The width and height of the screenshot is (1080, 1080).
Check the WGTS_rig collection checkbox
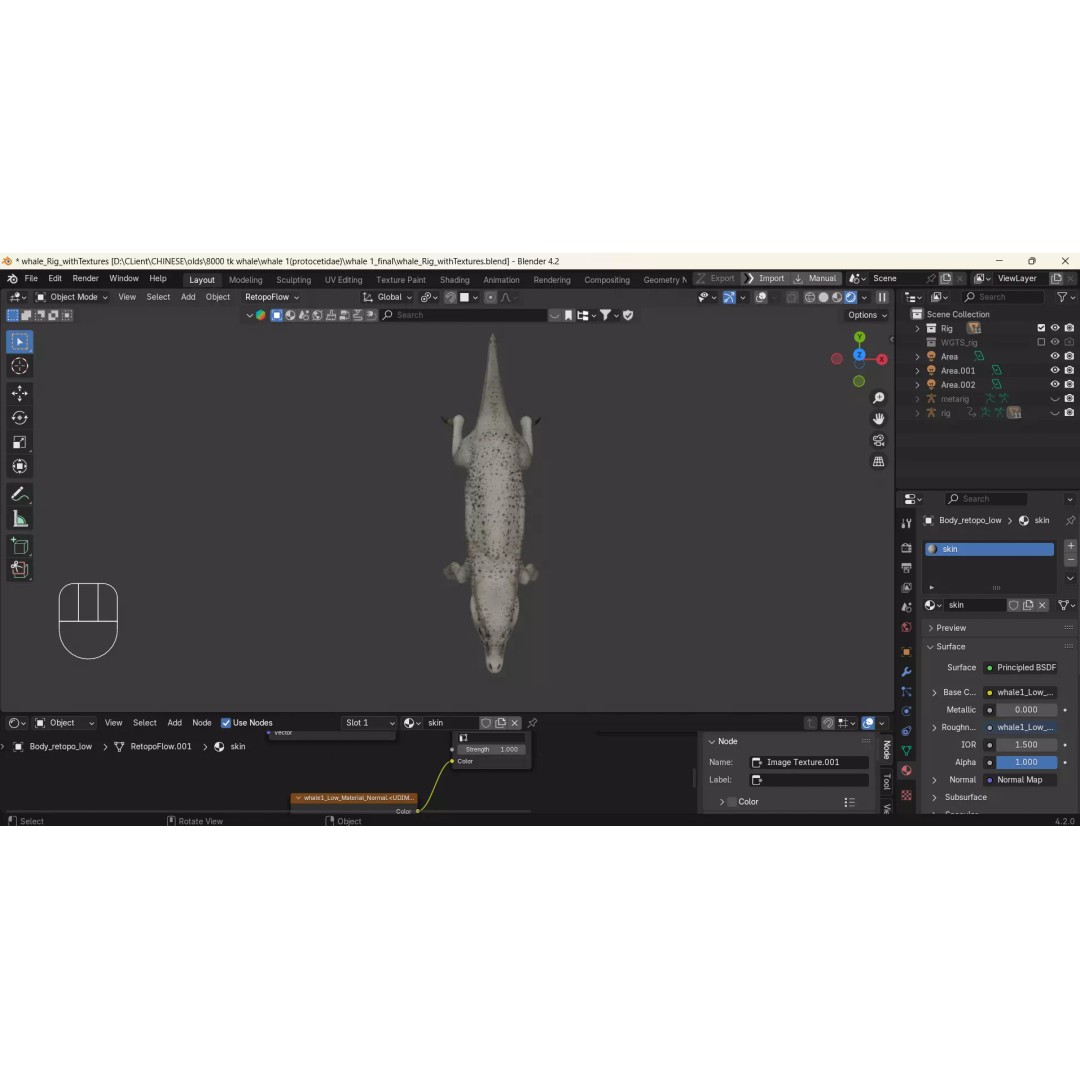[x=1041, y=342]
